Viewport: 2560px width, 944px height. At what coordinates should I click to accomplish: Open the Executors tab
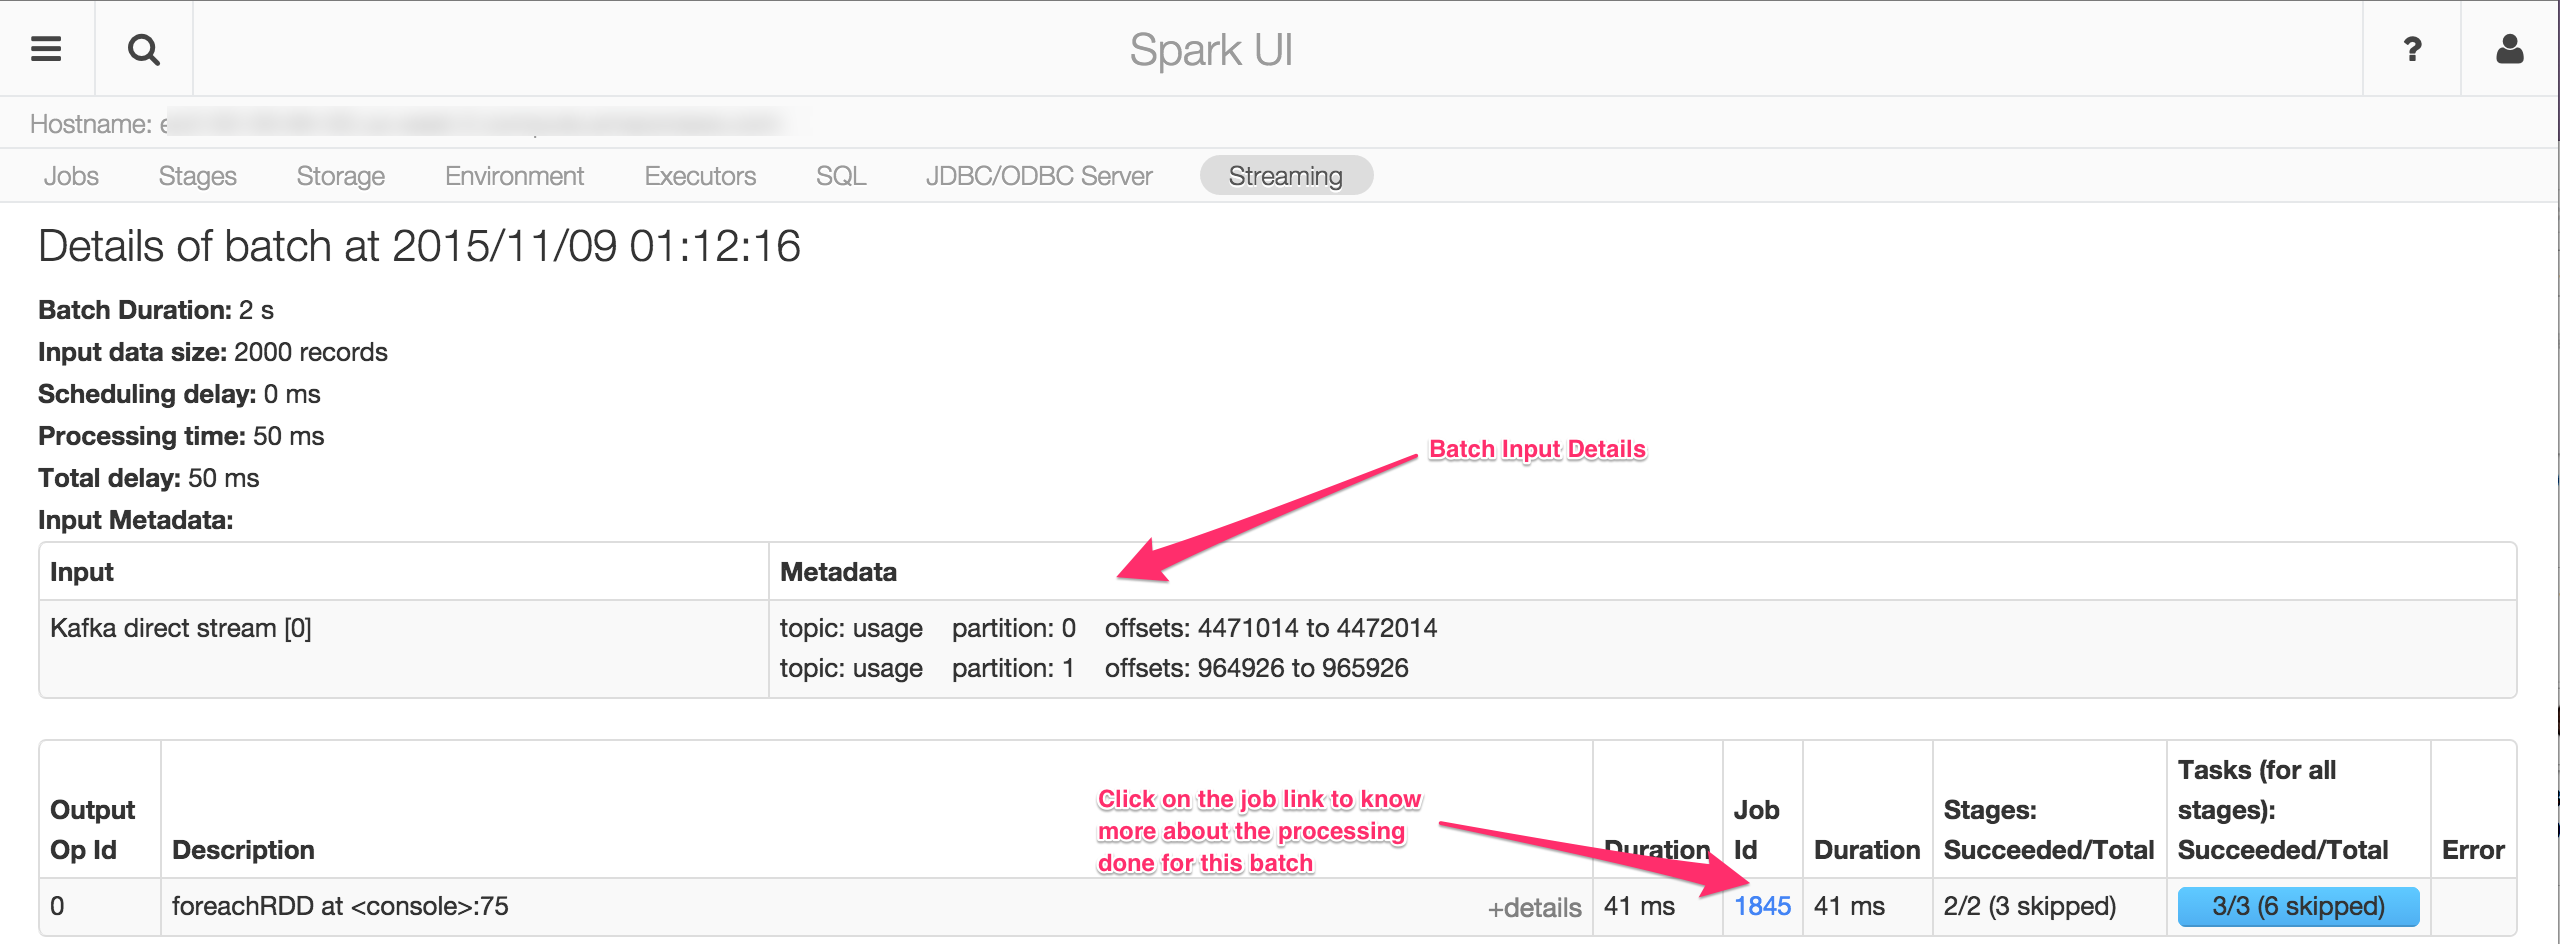point(700,176)
